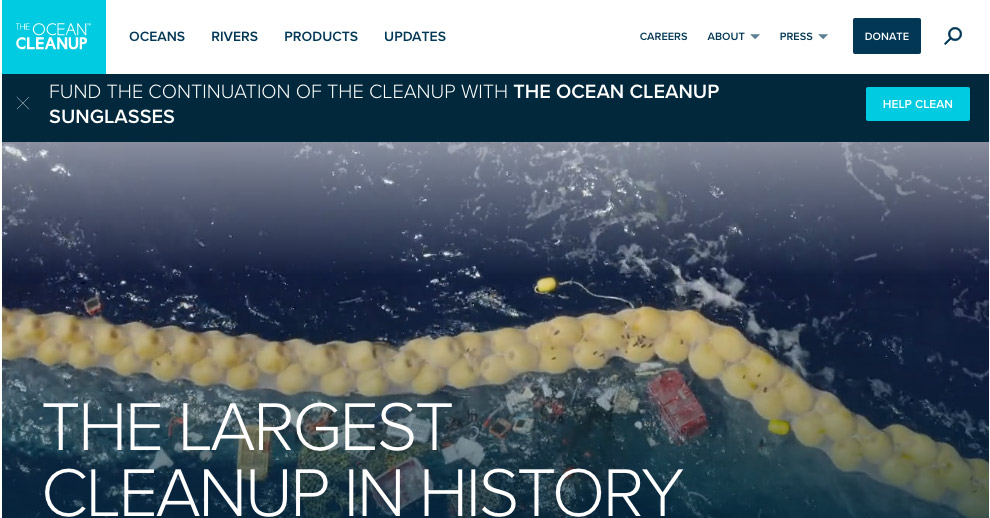Screen dimensions: 990x518
Task: Visit the Careers link
Action: [663, 37]
